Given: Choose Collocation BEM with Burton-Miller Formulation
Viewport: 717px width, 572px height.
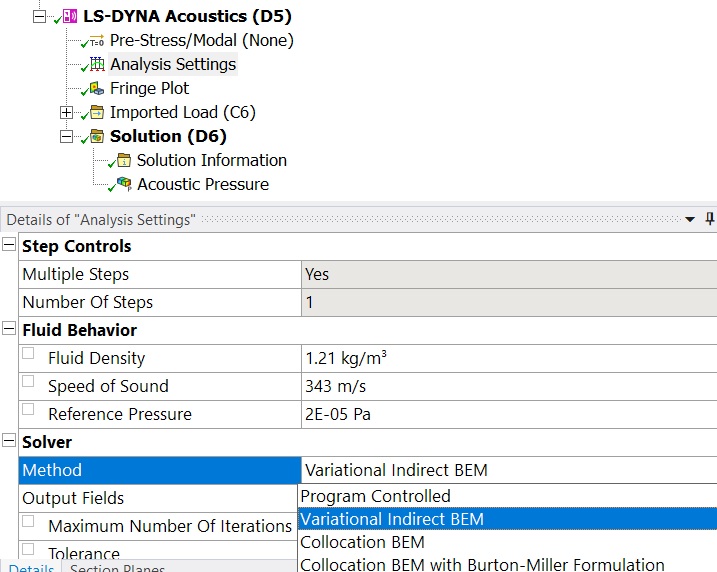Looking at the screenshot, I should 508,563.
